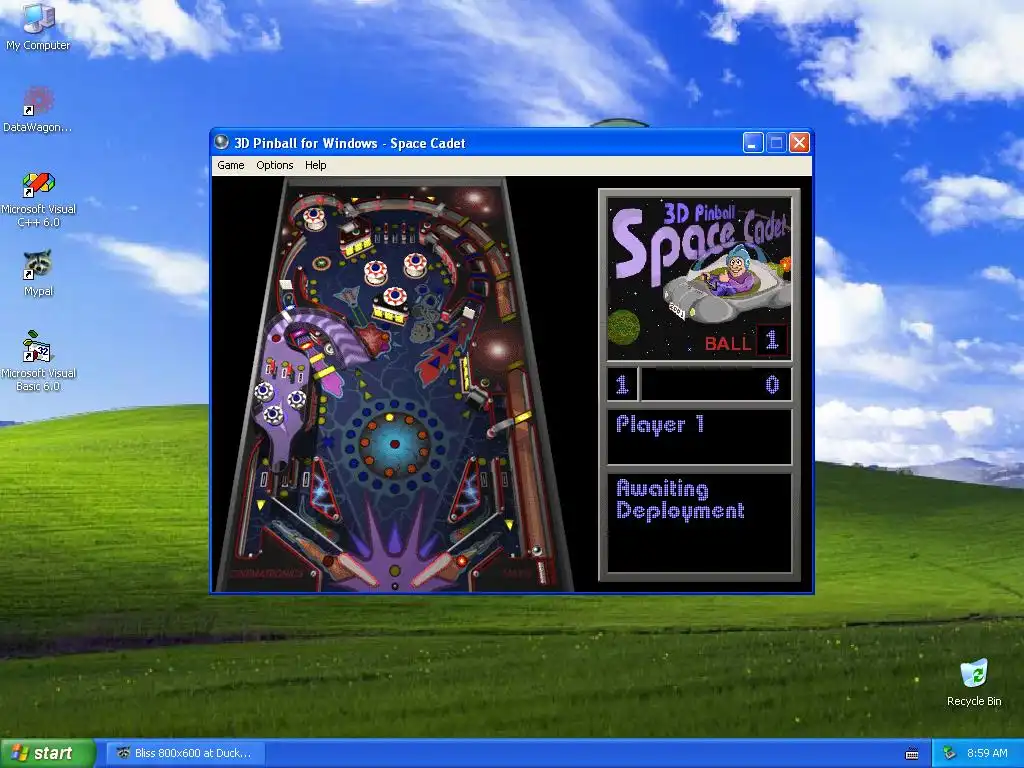Switch to Bliss 800x600 taskbar window
The height and width of the screenshot is (768, 1024).
click(x=187, y=753)
